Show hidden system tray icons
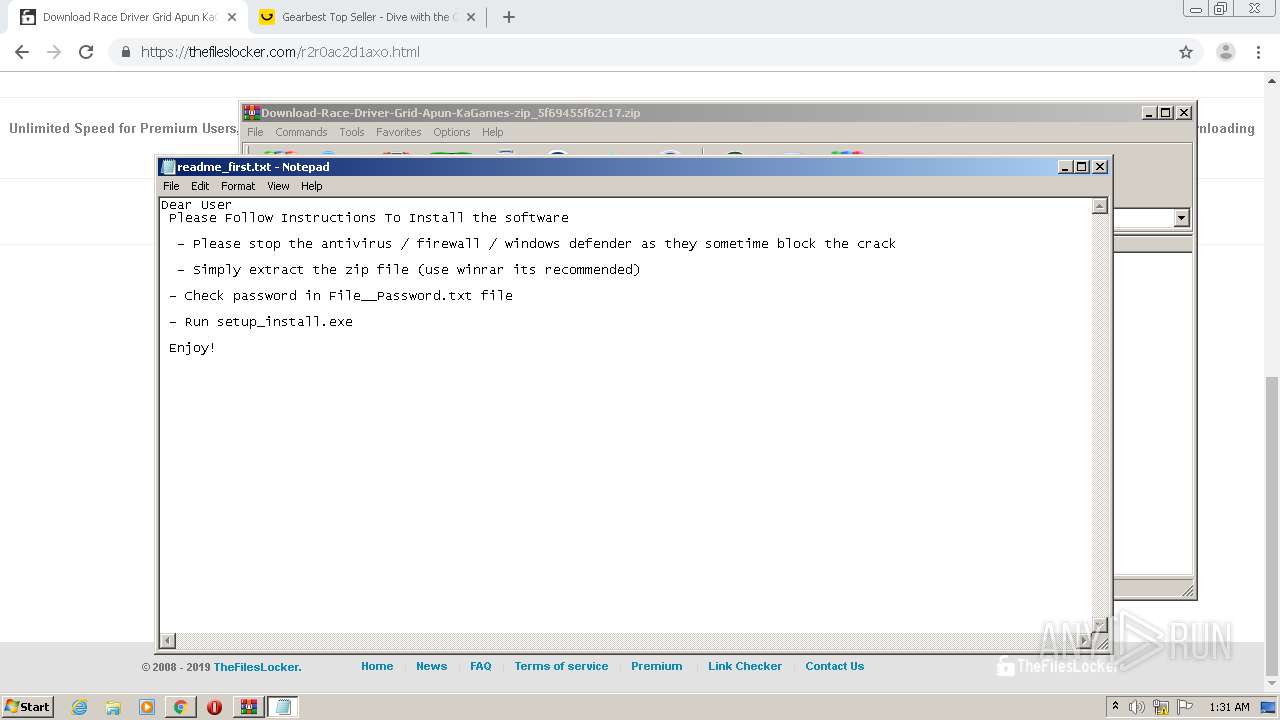 click(1116, 707)
